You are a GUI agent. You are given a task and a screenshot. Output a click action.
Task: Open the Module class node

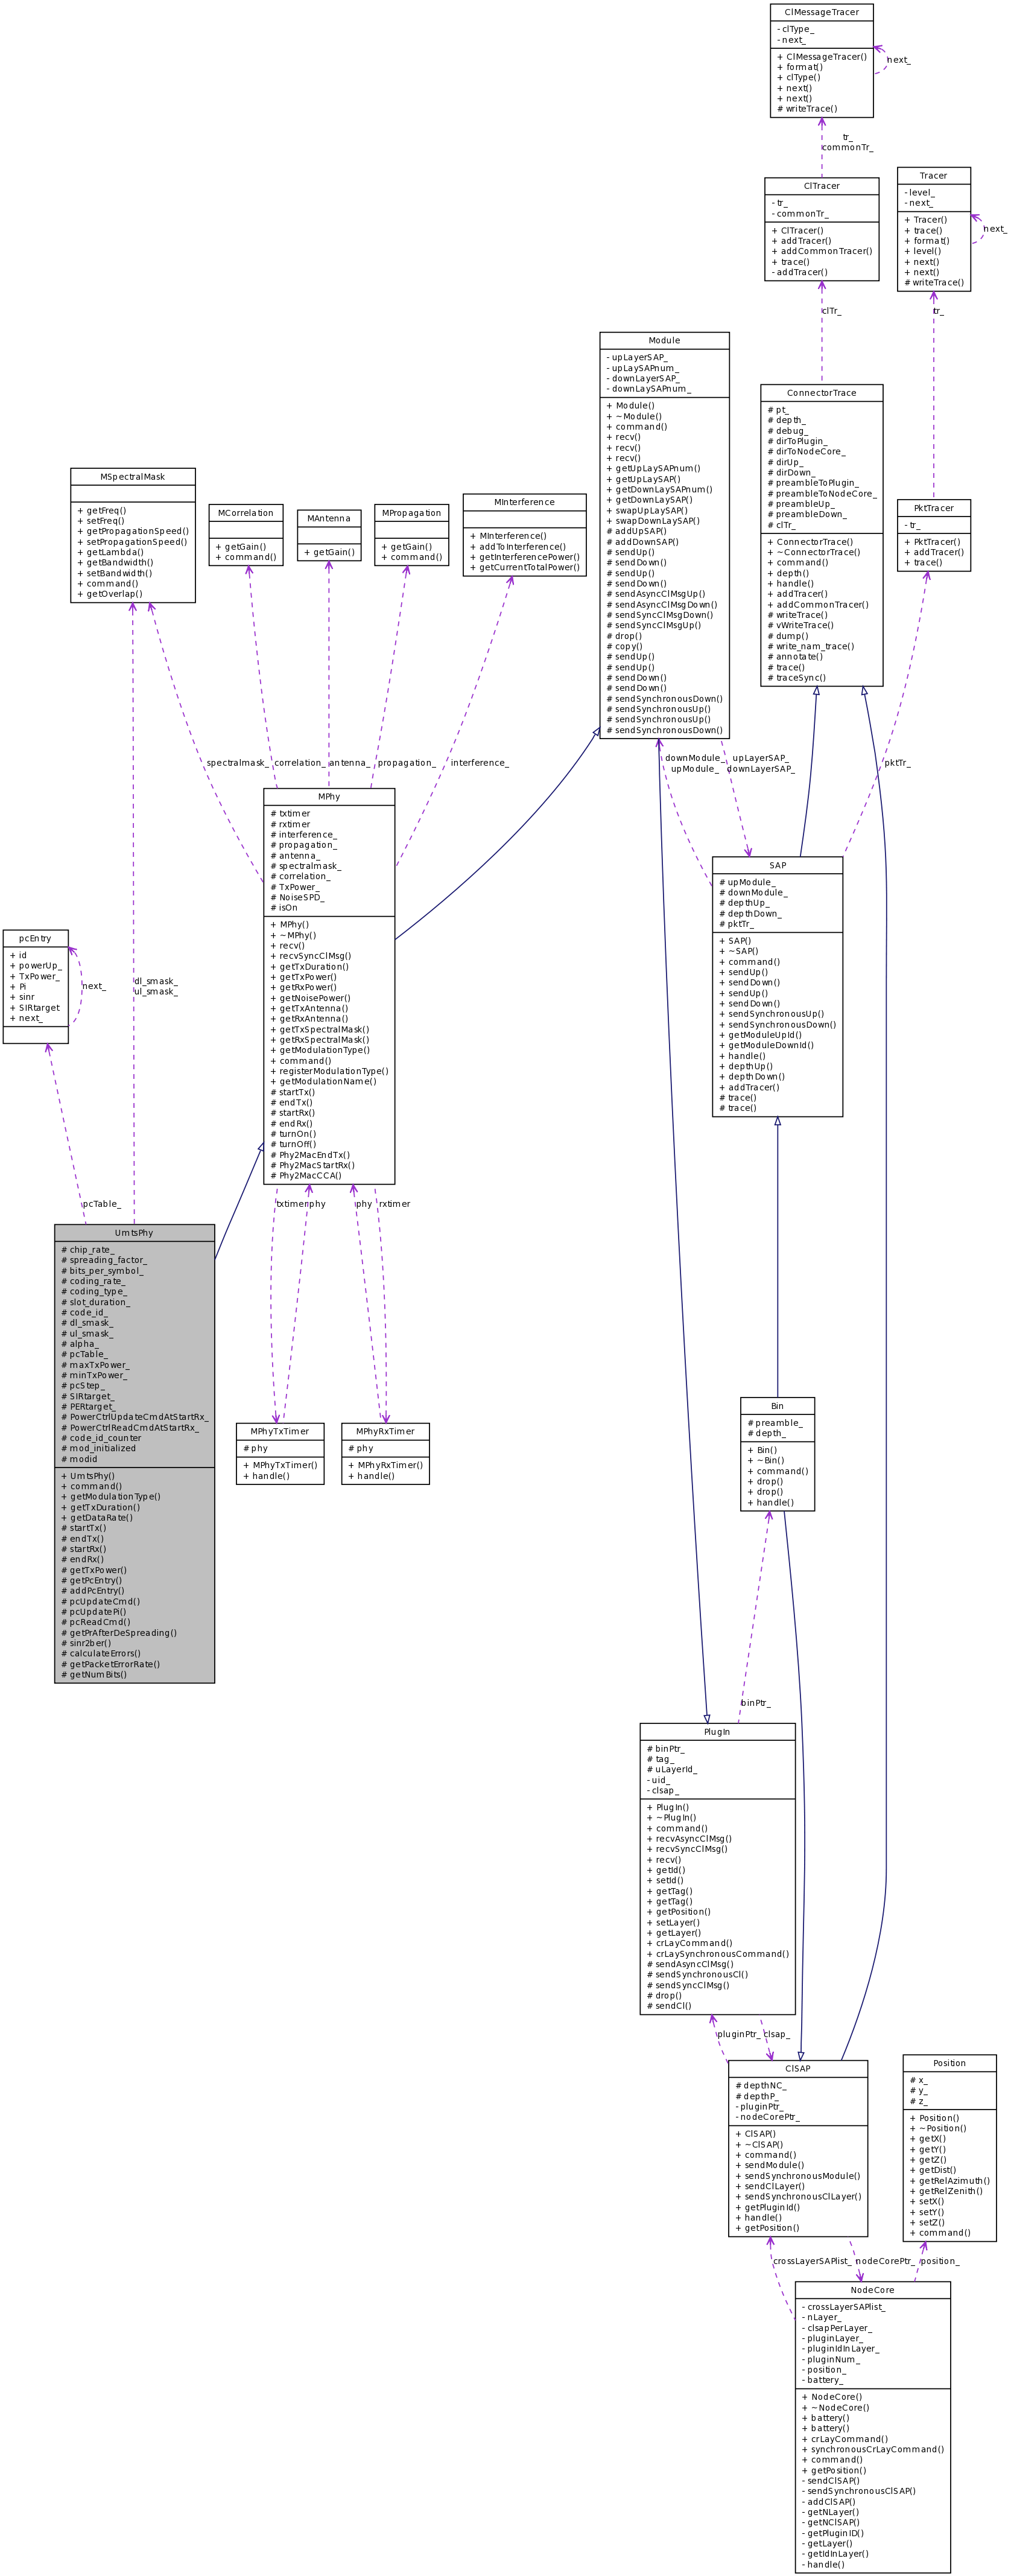[x=664, y=535]
